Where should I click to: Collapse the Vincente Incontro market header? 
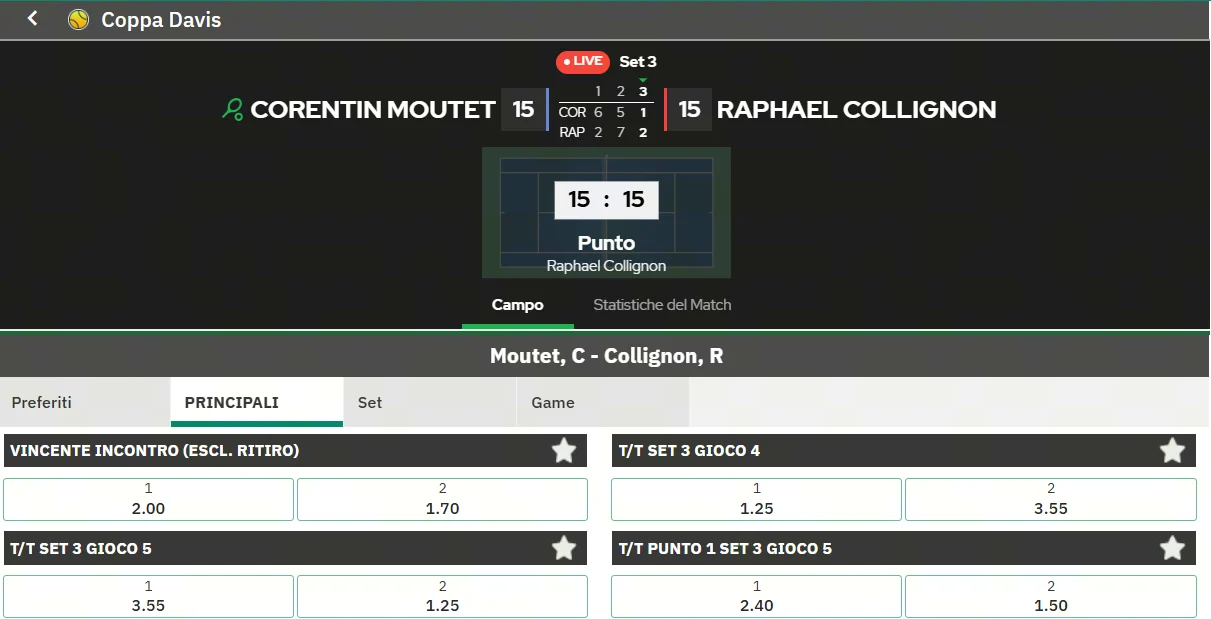click(270, 451)
